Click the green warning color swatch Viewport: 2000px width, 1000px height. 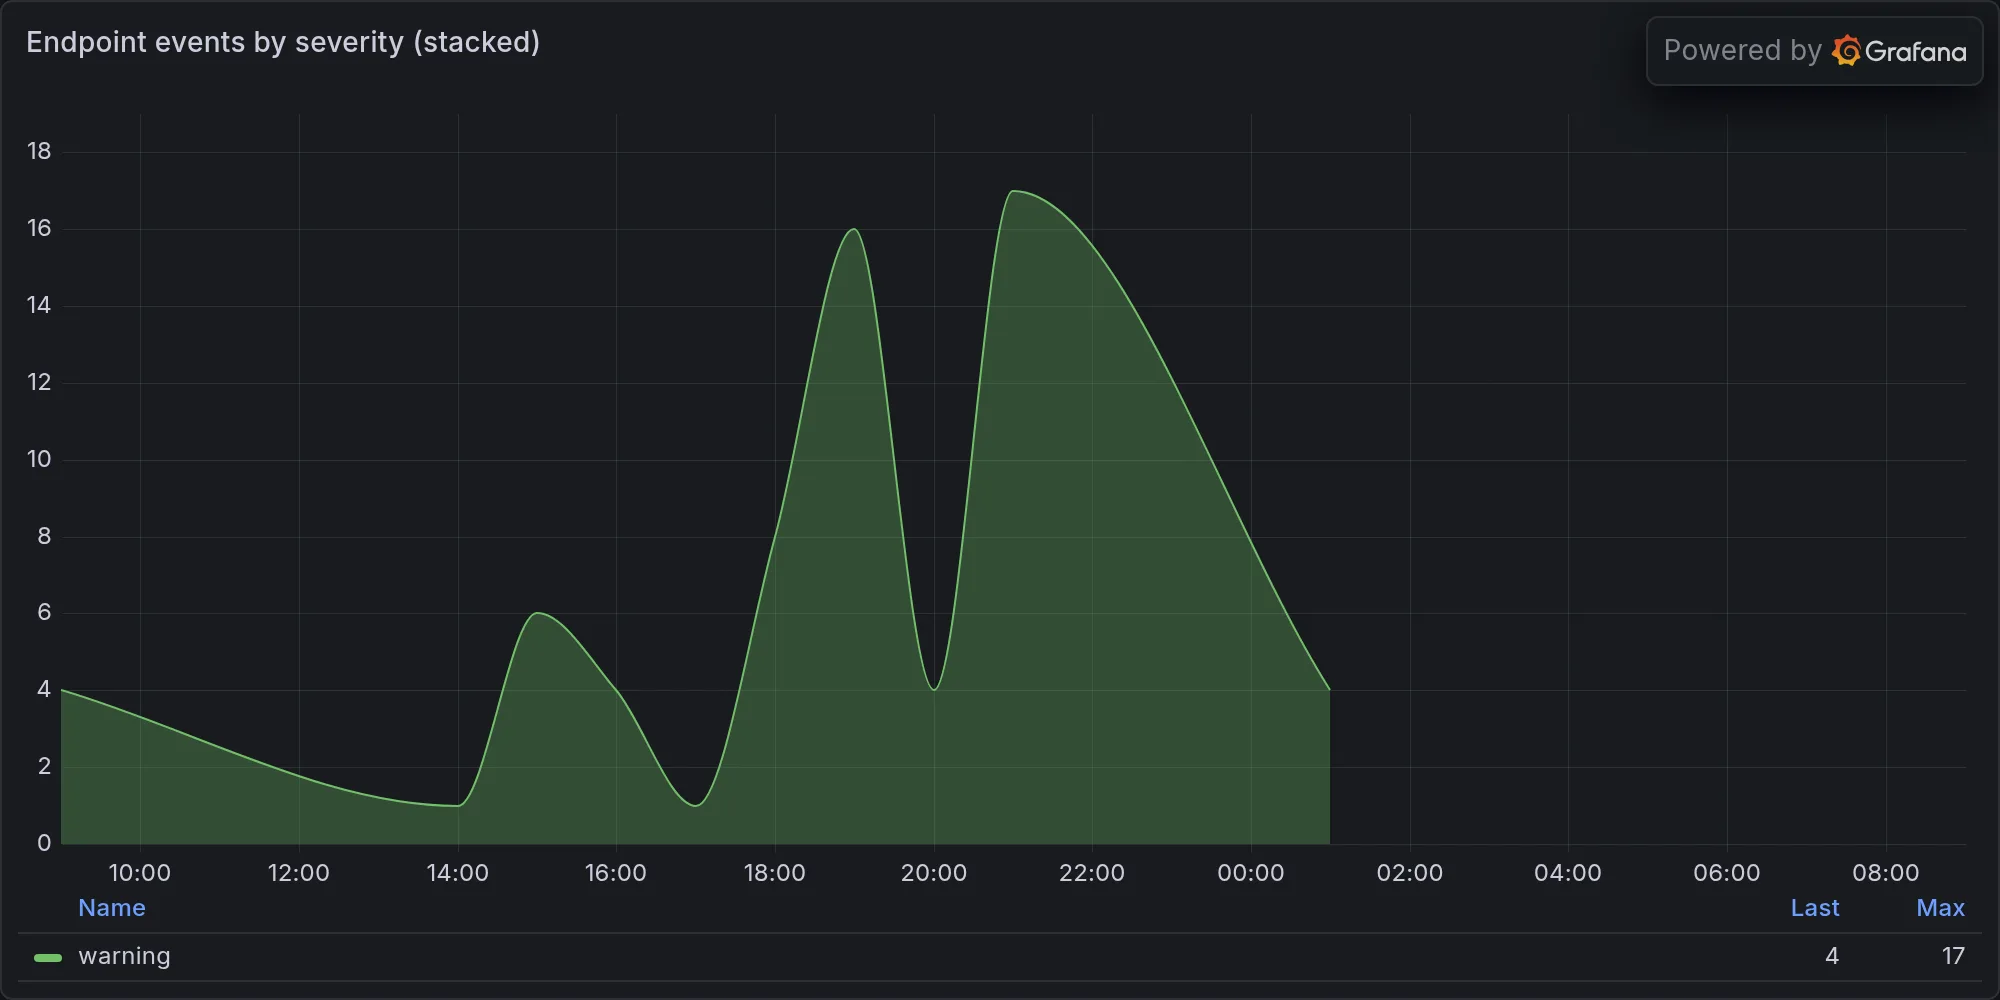click(x=48, y=957)
